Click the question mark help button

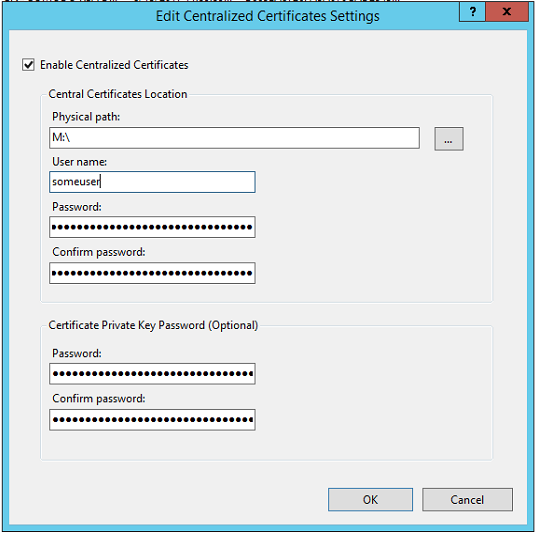pos(472,12)
